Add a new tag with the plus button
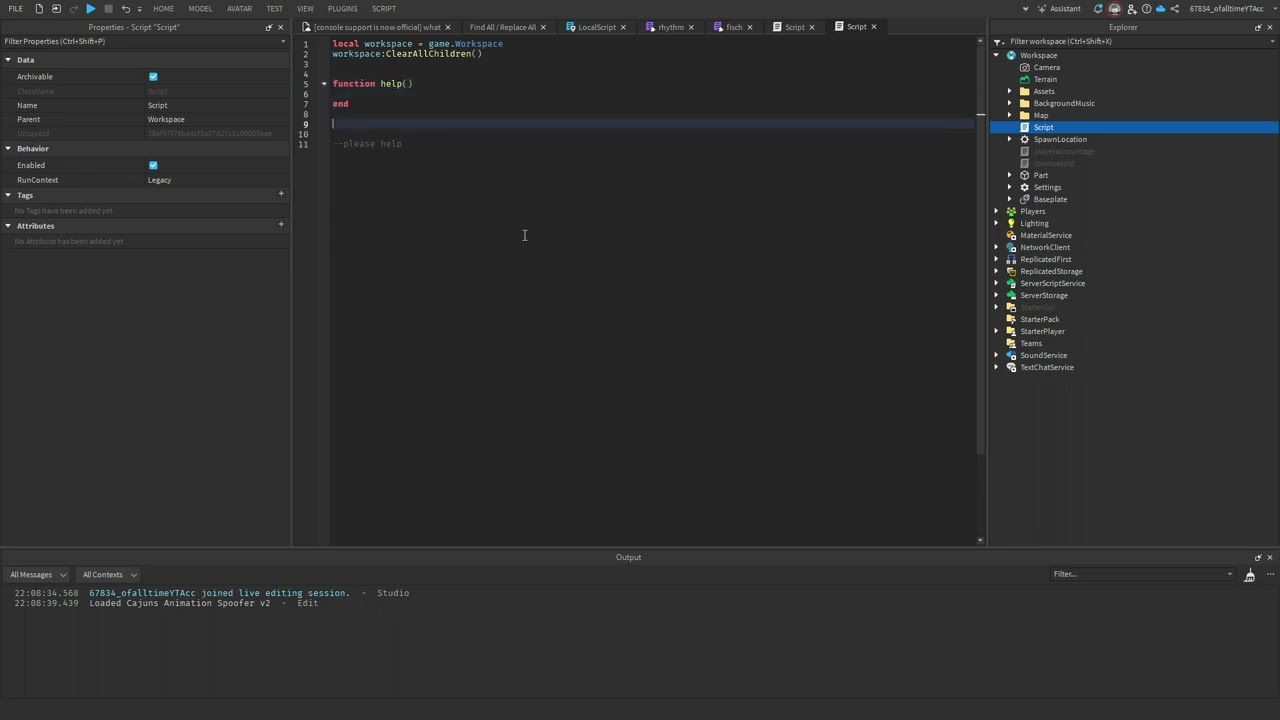Image resolution: width=1280 pixels, height=720 pixels. [x=281, y=193]
